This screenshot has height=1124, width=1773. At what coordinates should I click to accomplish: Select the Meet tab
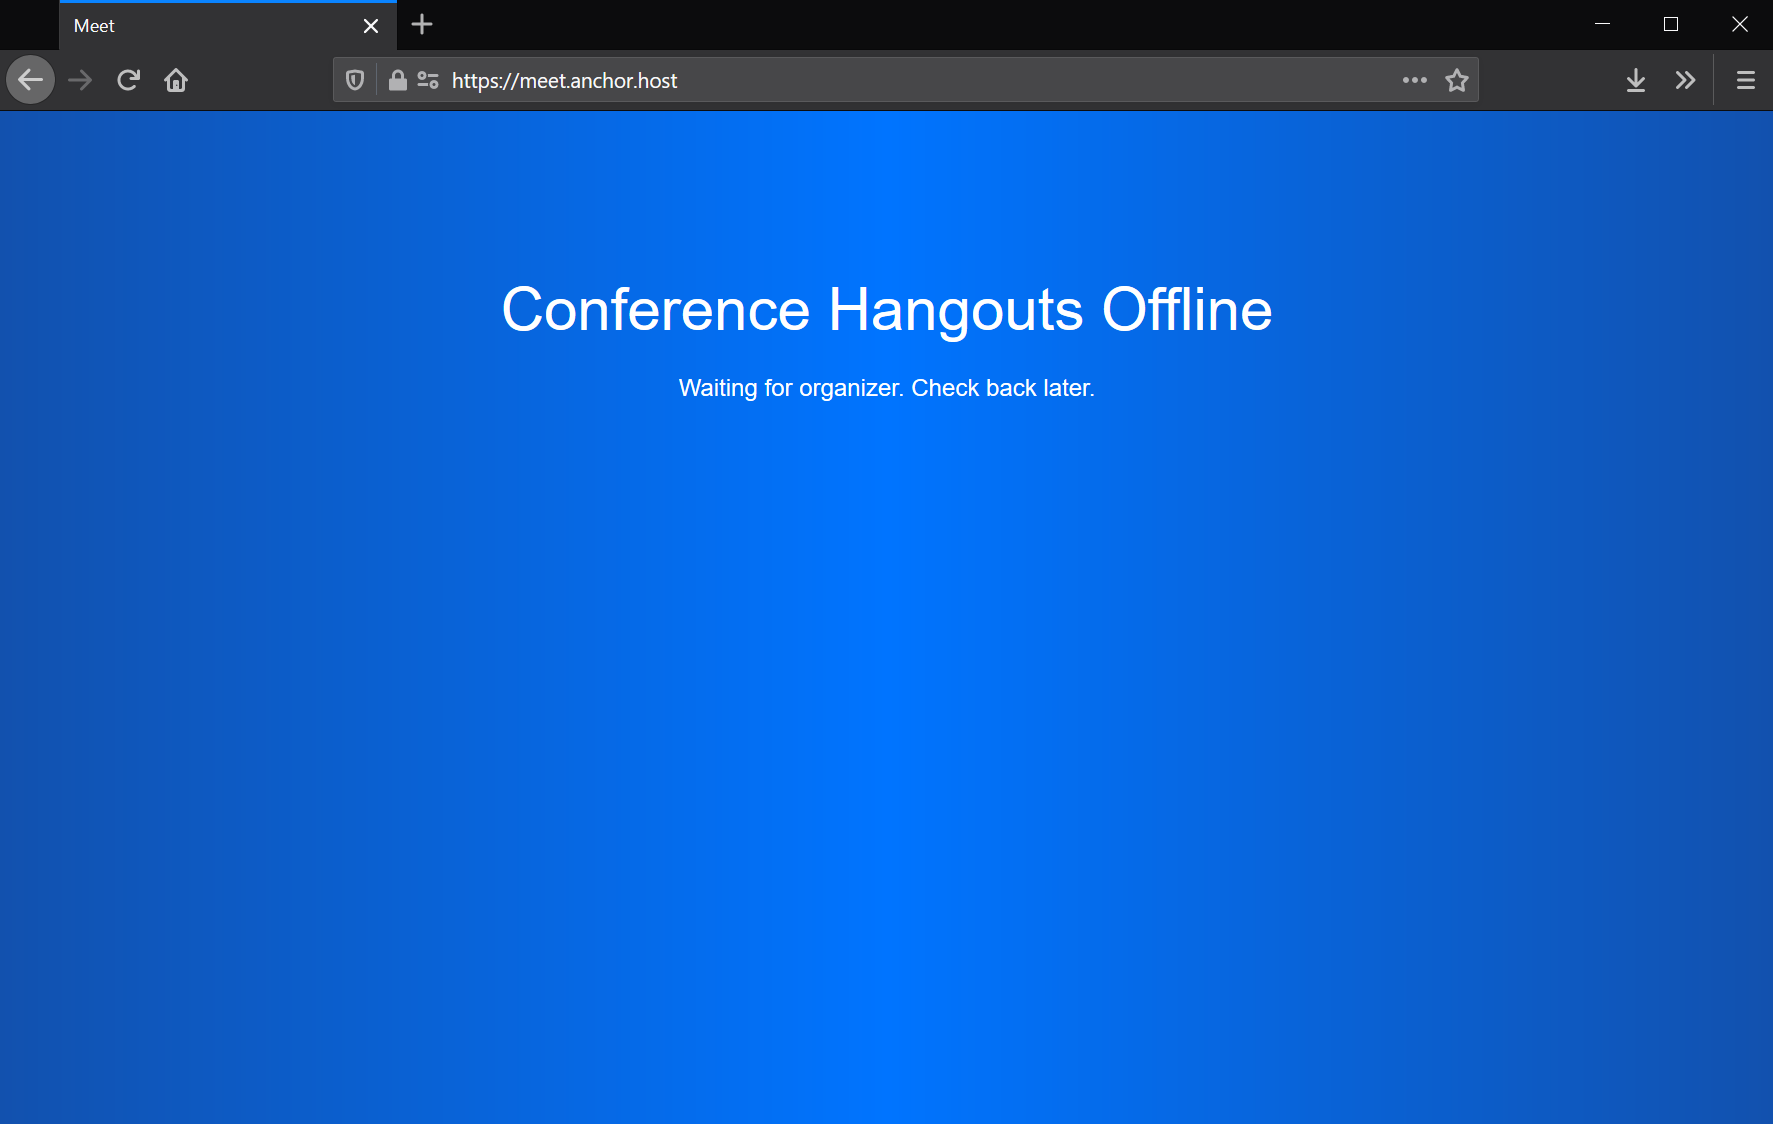point(228,26)
